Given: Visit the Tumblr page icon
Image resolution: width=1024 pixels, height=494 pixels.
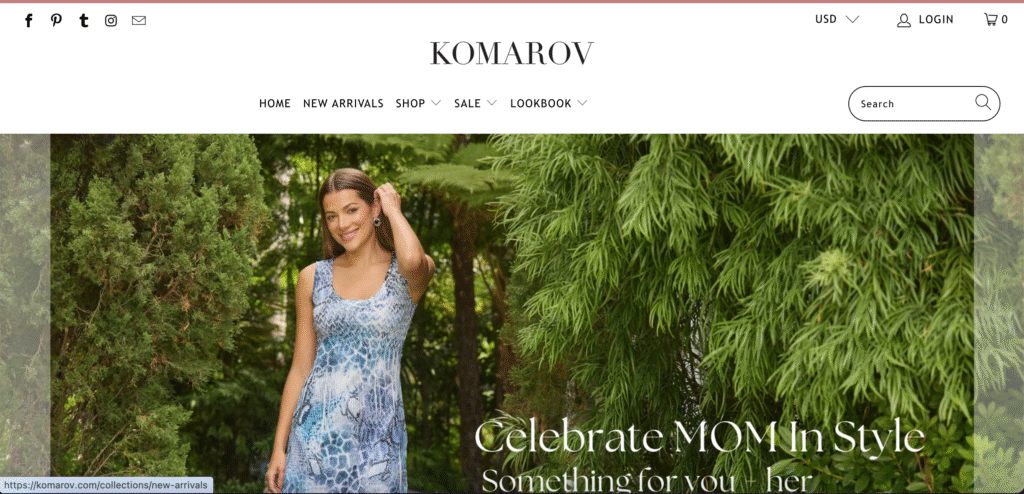Looking at the screenshot, I should [84, 20].
